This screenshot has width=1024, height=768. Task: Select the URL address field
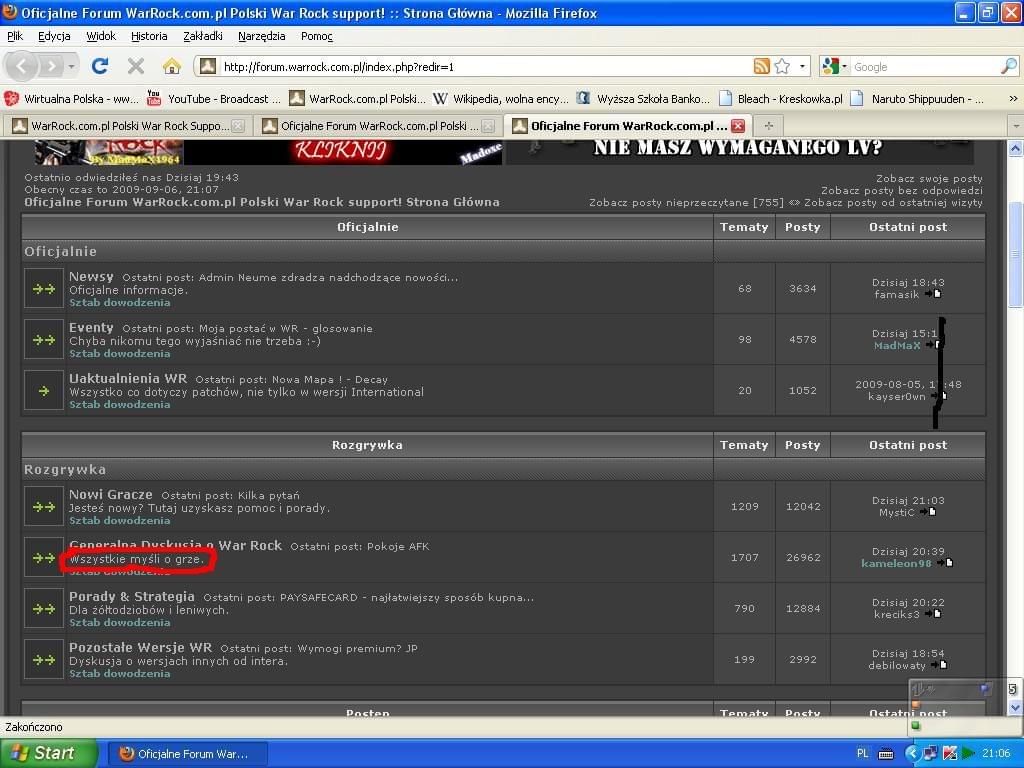485,67
